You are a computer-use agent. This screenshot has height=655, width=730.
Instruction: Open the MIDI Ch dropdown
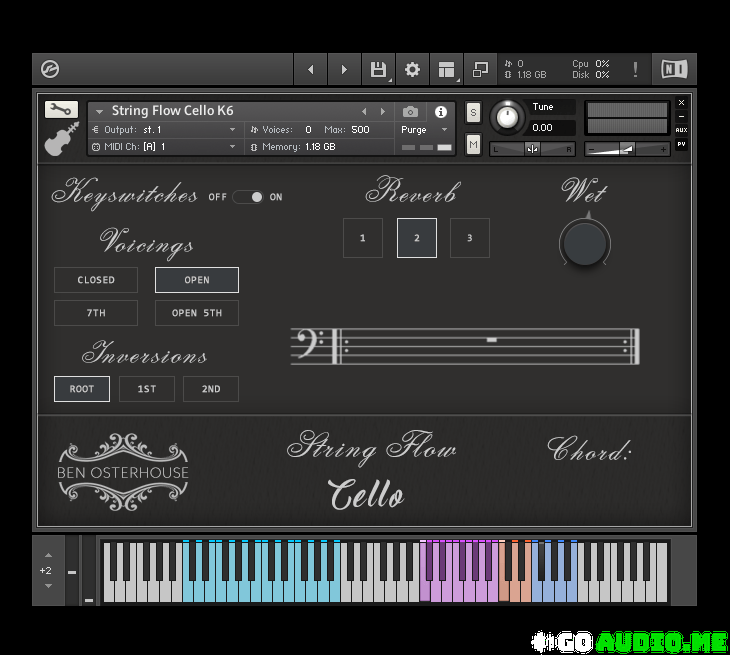(x=164, y=147)
